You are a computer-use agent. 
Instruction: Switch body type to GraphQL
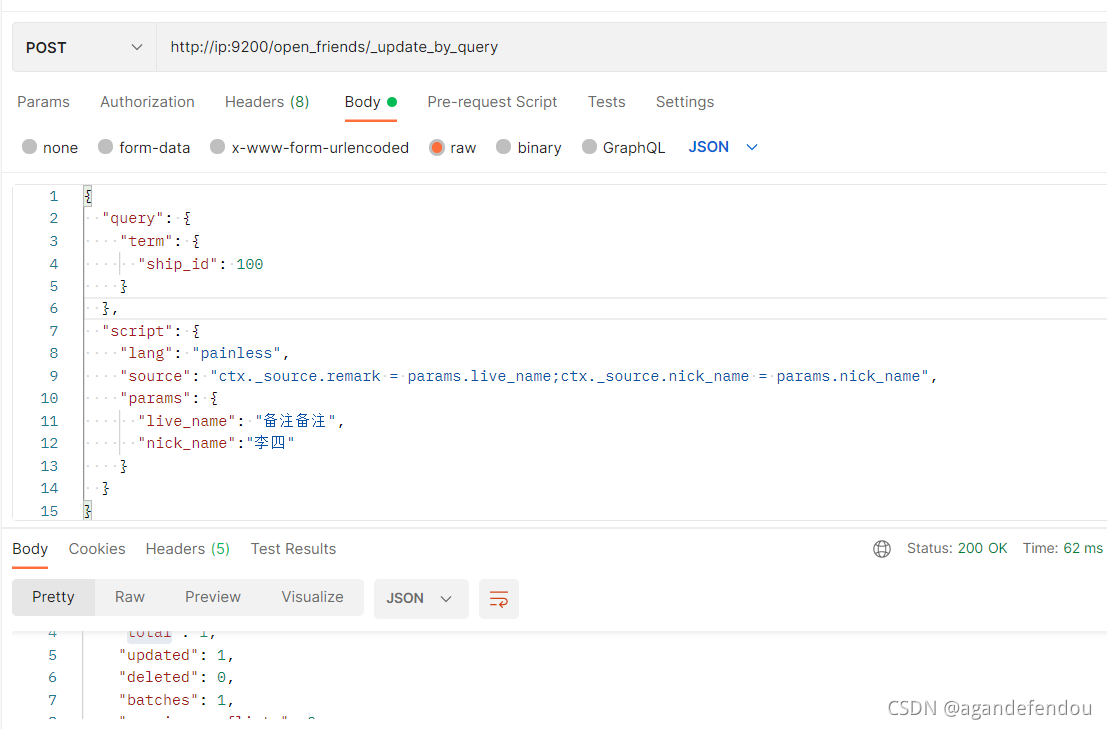[590, 146]
